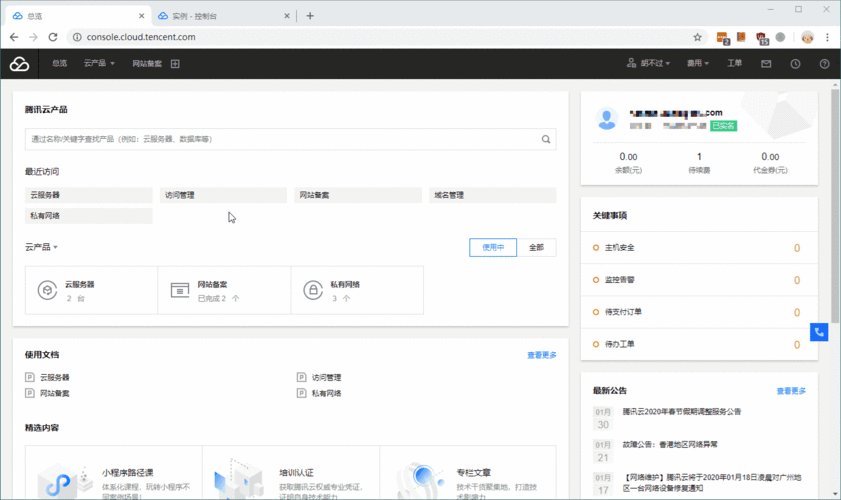Open the 小程序路径课 featured card

coord(114,473)
